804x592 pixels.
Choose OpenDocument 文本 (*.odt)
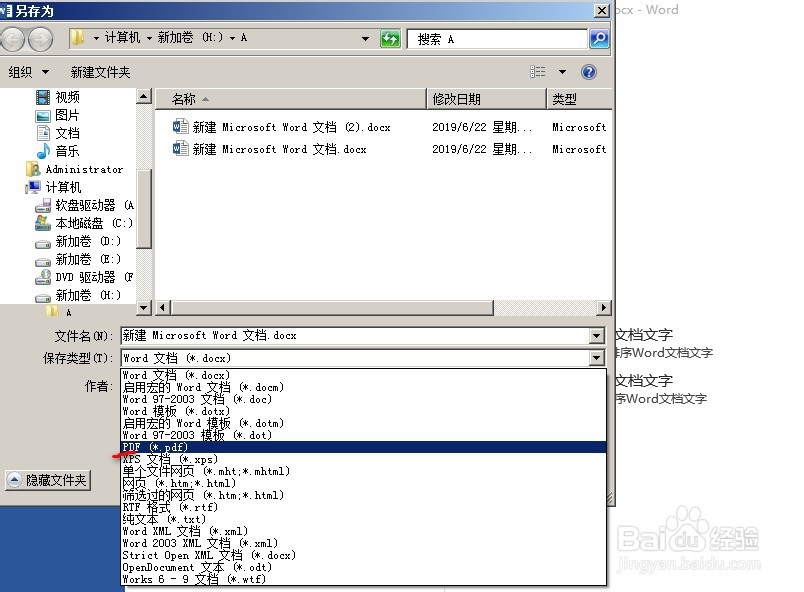click(364, 567)
